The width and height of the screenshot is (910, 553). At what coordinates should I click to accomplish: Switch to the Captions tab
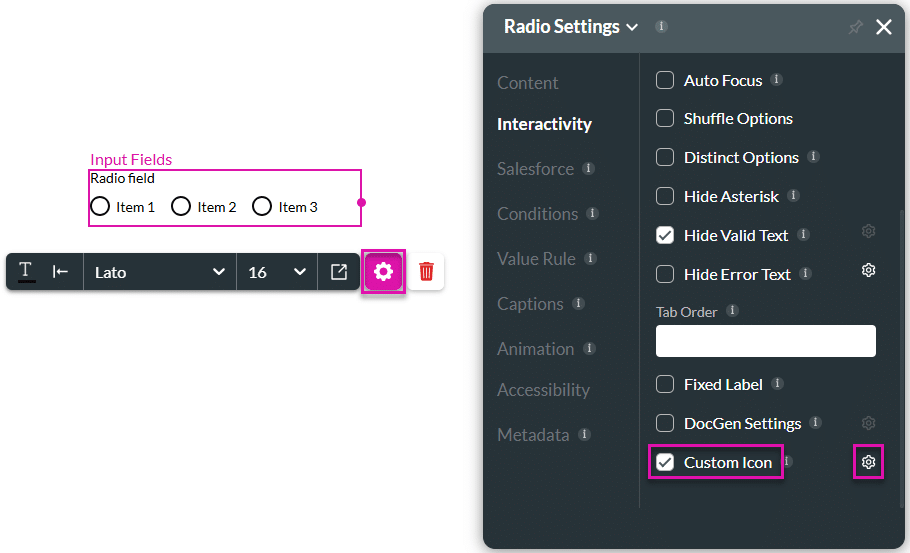(x=530, y=303)
